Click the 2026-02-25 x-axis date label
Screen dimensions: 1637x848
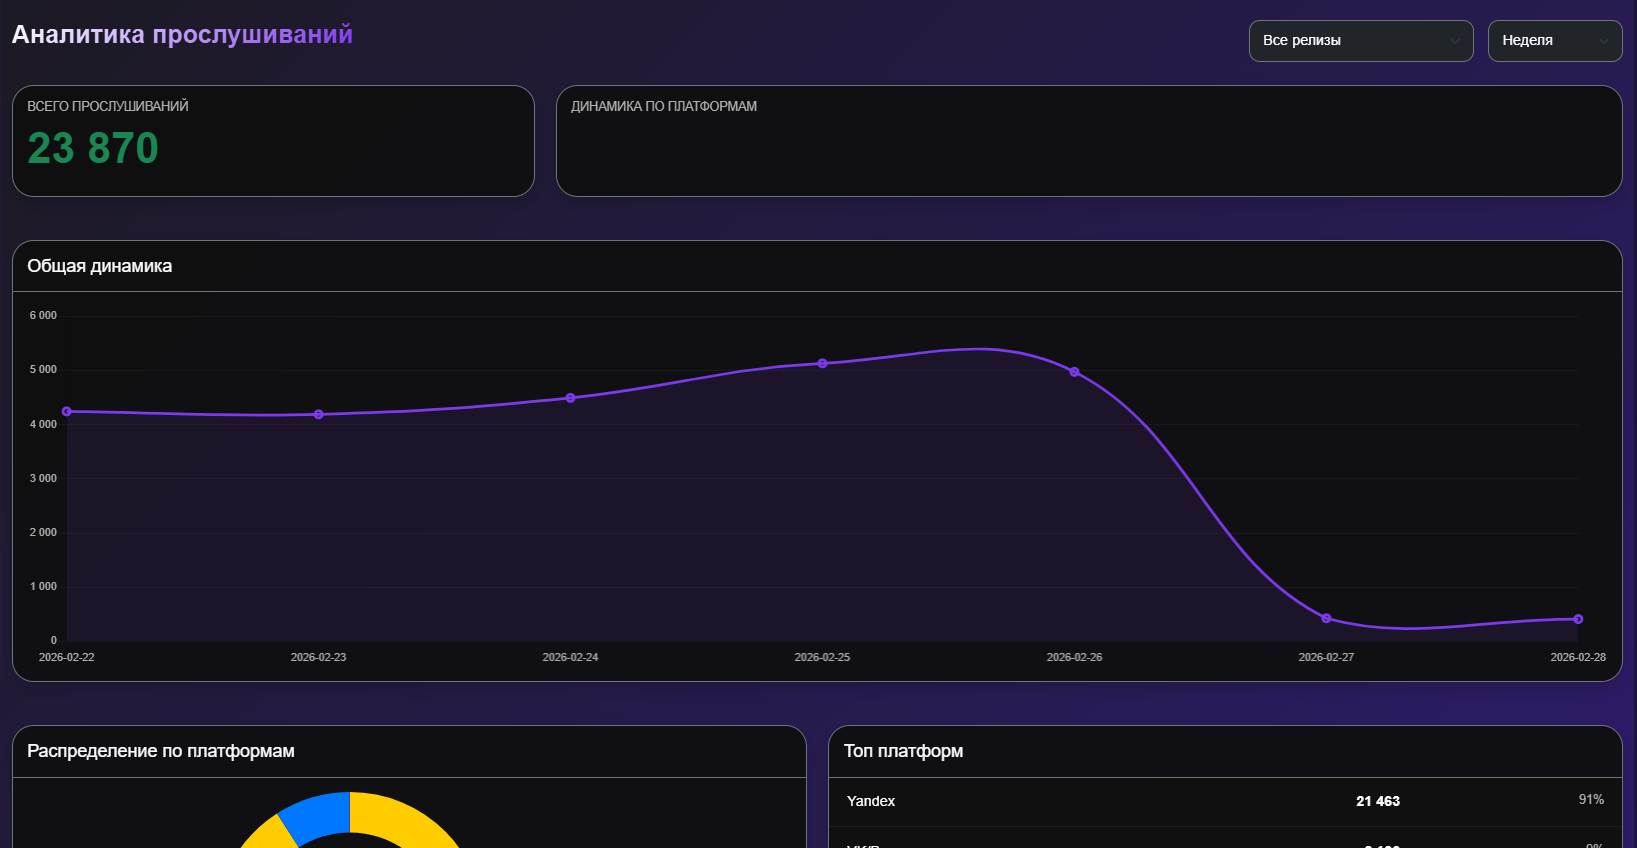823,657
